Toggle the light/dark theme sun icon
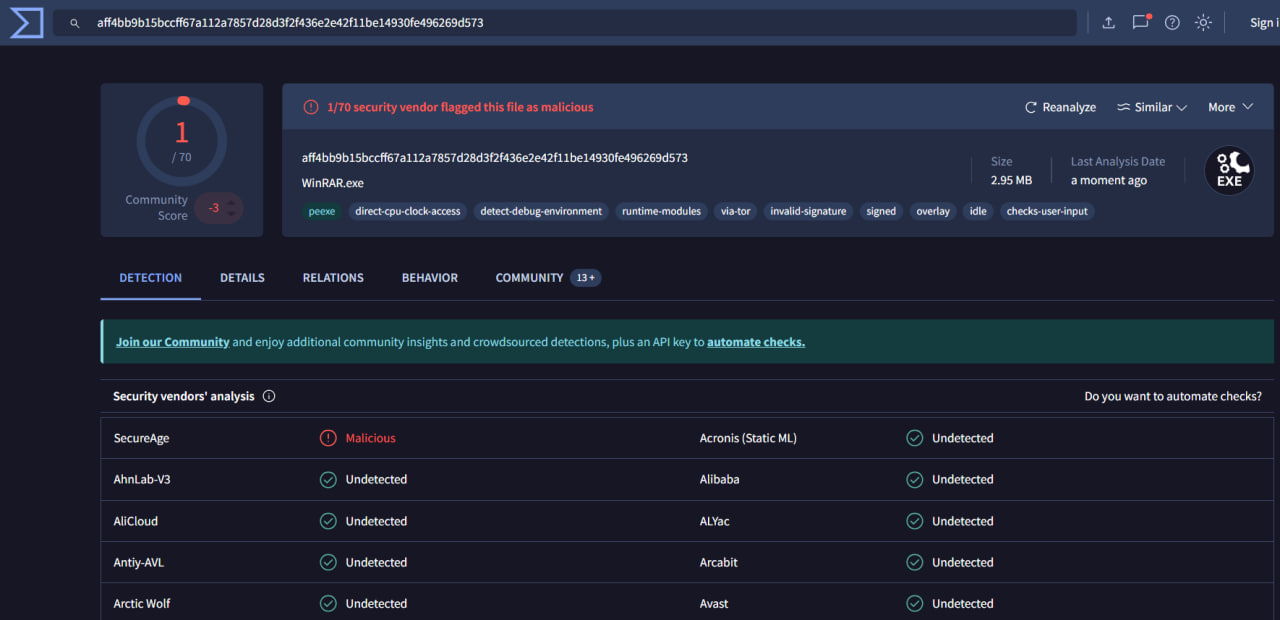Image resolution: width=1280 pixels, height=620 pixels. 1203,22
